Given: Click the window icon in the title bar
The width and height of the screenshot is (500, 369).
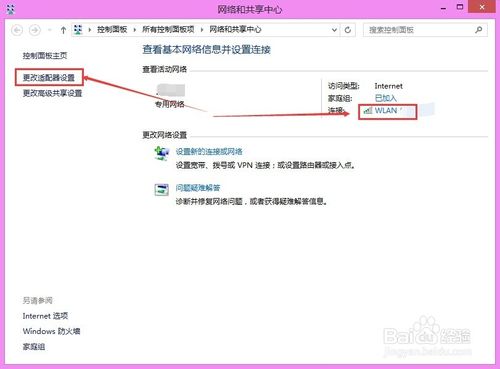Looking at the screenshot, I should point(11,9).
